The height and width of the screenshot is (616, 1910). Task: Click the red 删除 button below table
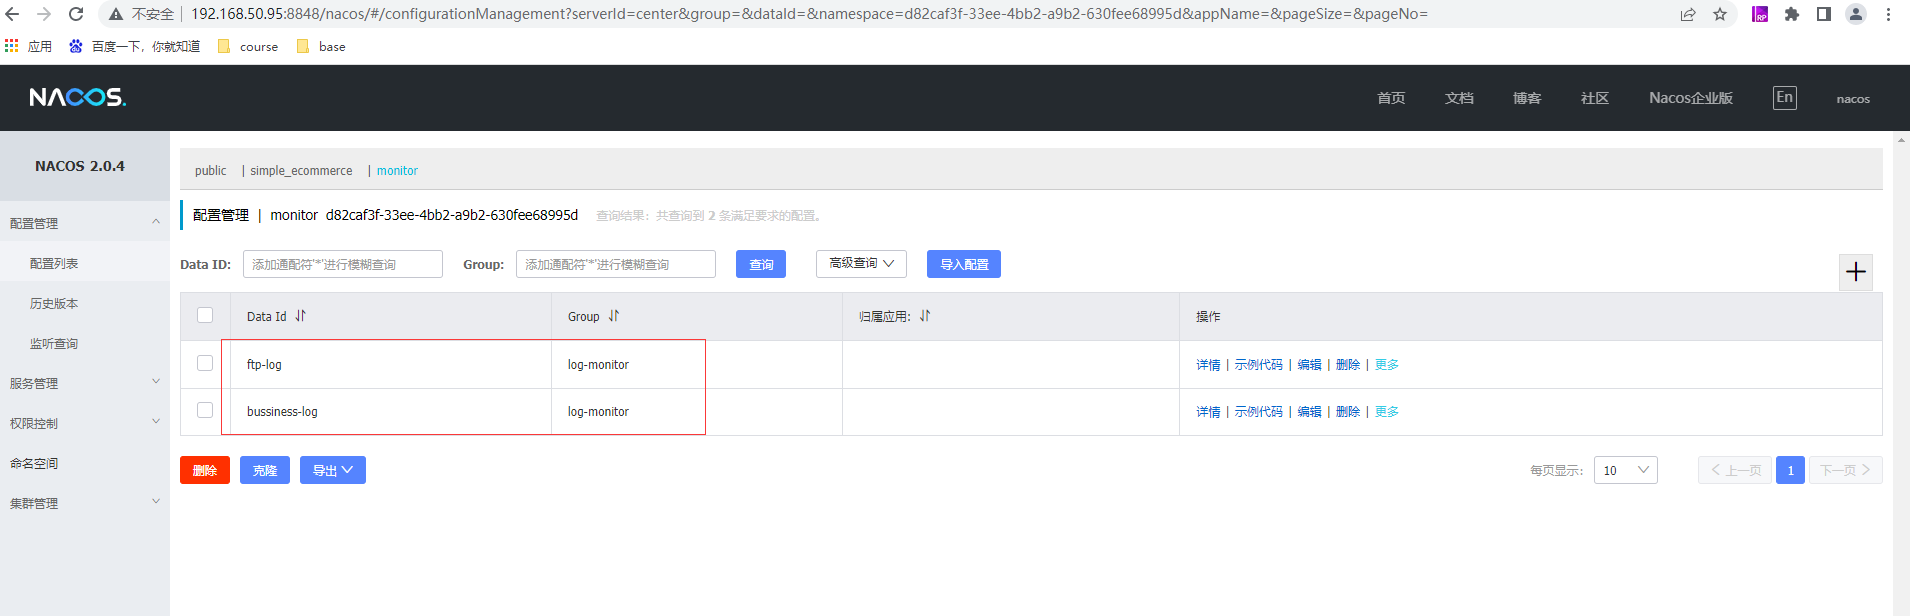pyautogui.click(x=205, y=470)
